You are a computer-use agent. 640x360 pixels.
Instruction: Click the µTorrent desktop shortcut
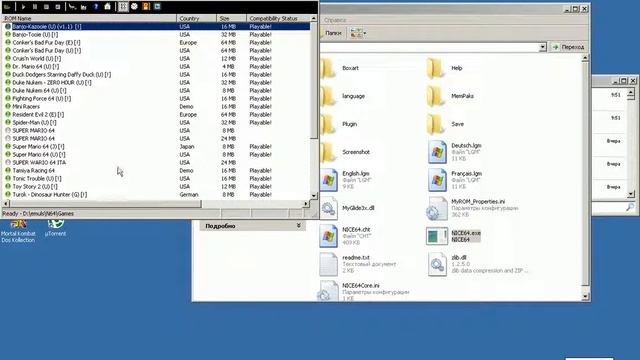(56, 229)
